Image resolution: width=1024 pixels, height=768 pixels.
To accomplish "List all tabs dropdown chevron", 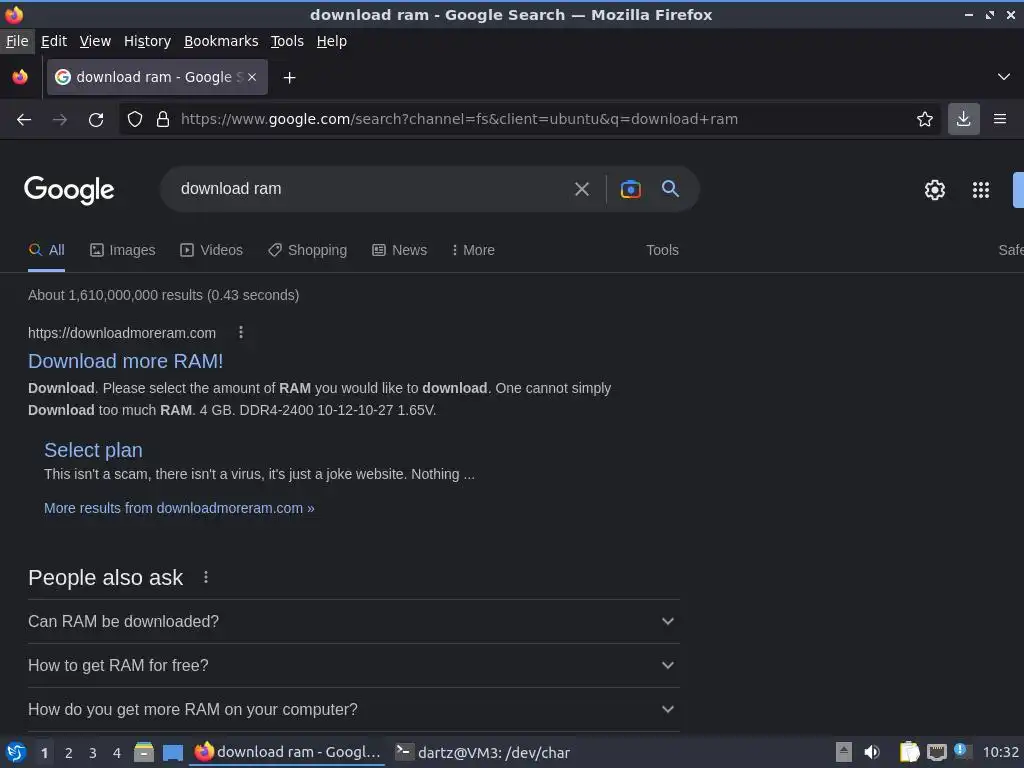I will click(1004, 77).
